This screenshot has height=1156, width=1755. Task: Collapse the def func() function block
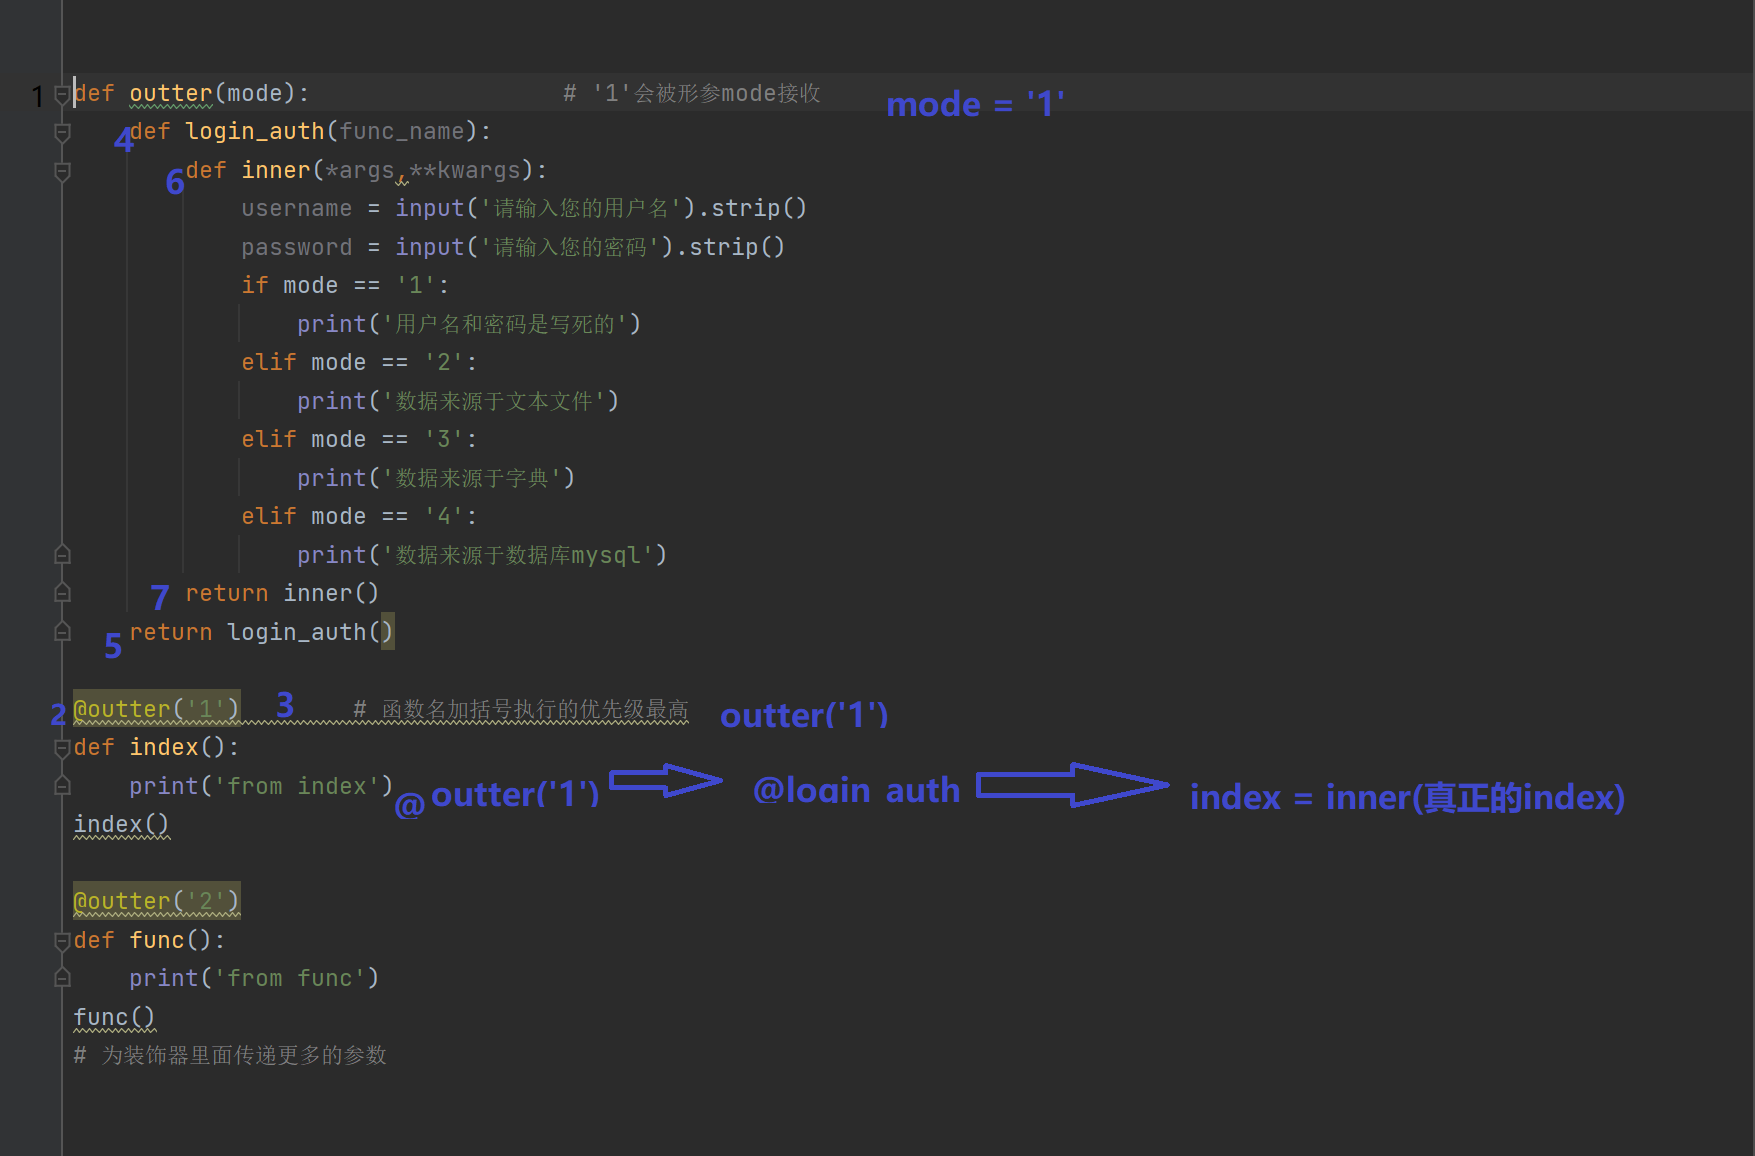[x=62, y=940]
